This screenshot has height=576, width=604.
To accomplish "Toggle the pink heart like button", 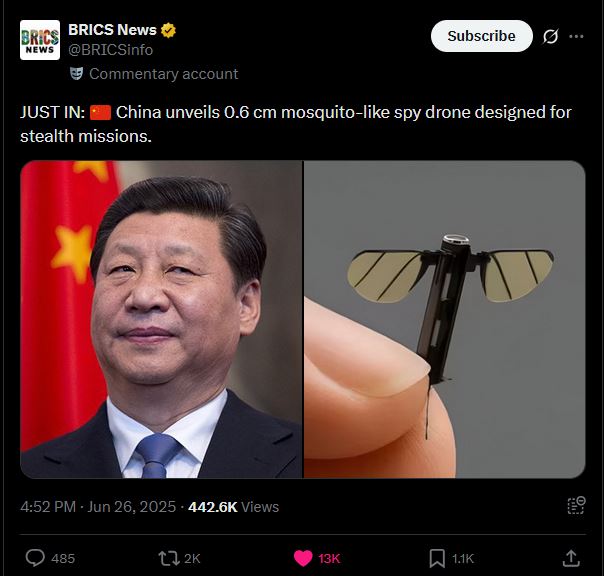I will (303, 558).
